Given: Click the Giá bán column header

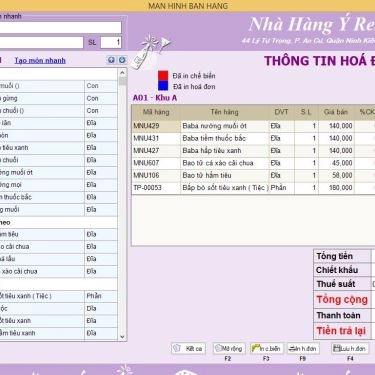Looking at the screenshot, I should pyautogui.click(x=336, y=112).
